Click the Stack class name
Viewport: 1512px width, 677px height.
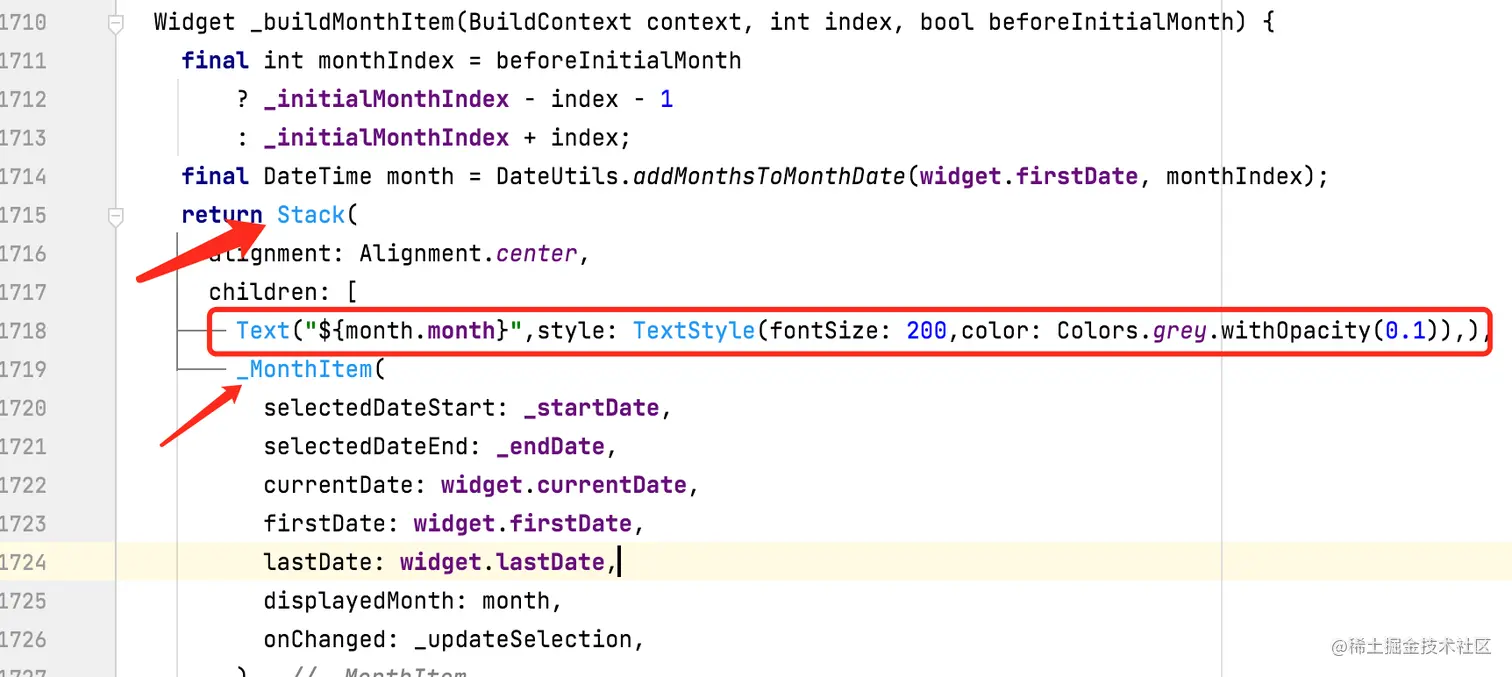(x=310, y=215)
